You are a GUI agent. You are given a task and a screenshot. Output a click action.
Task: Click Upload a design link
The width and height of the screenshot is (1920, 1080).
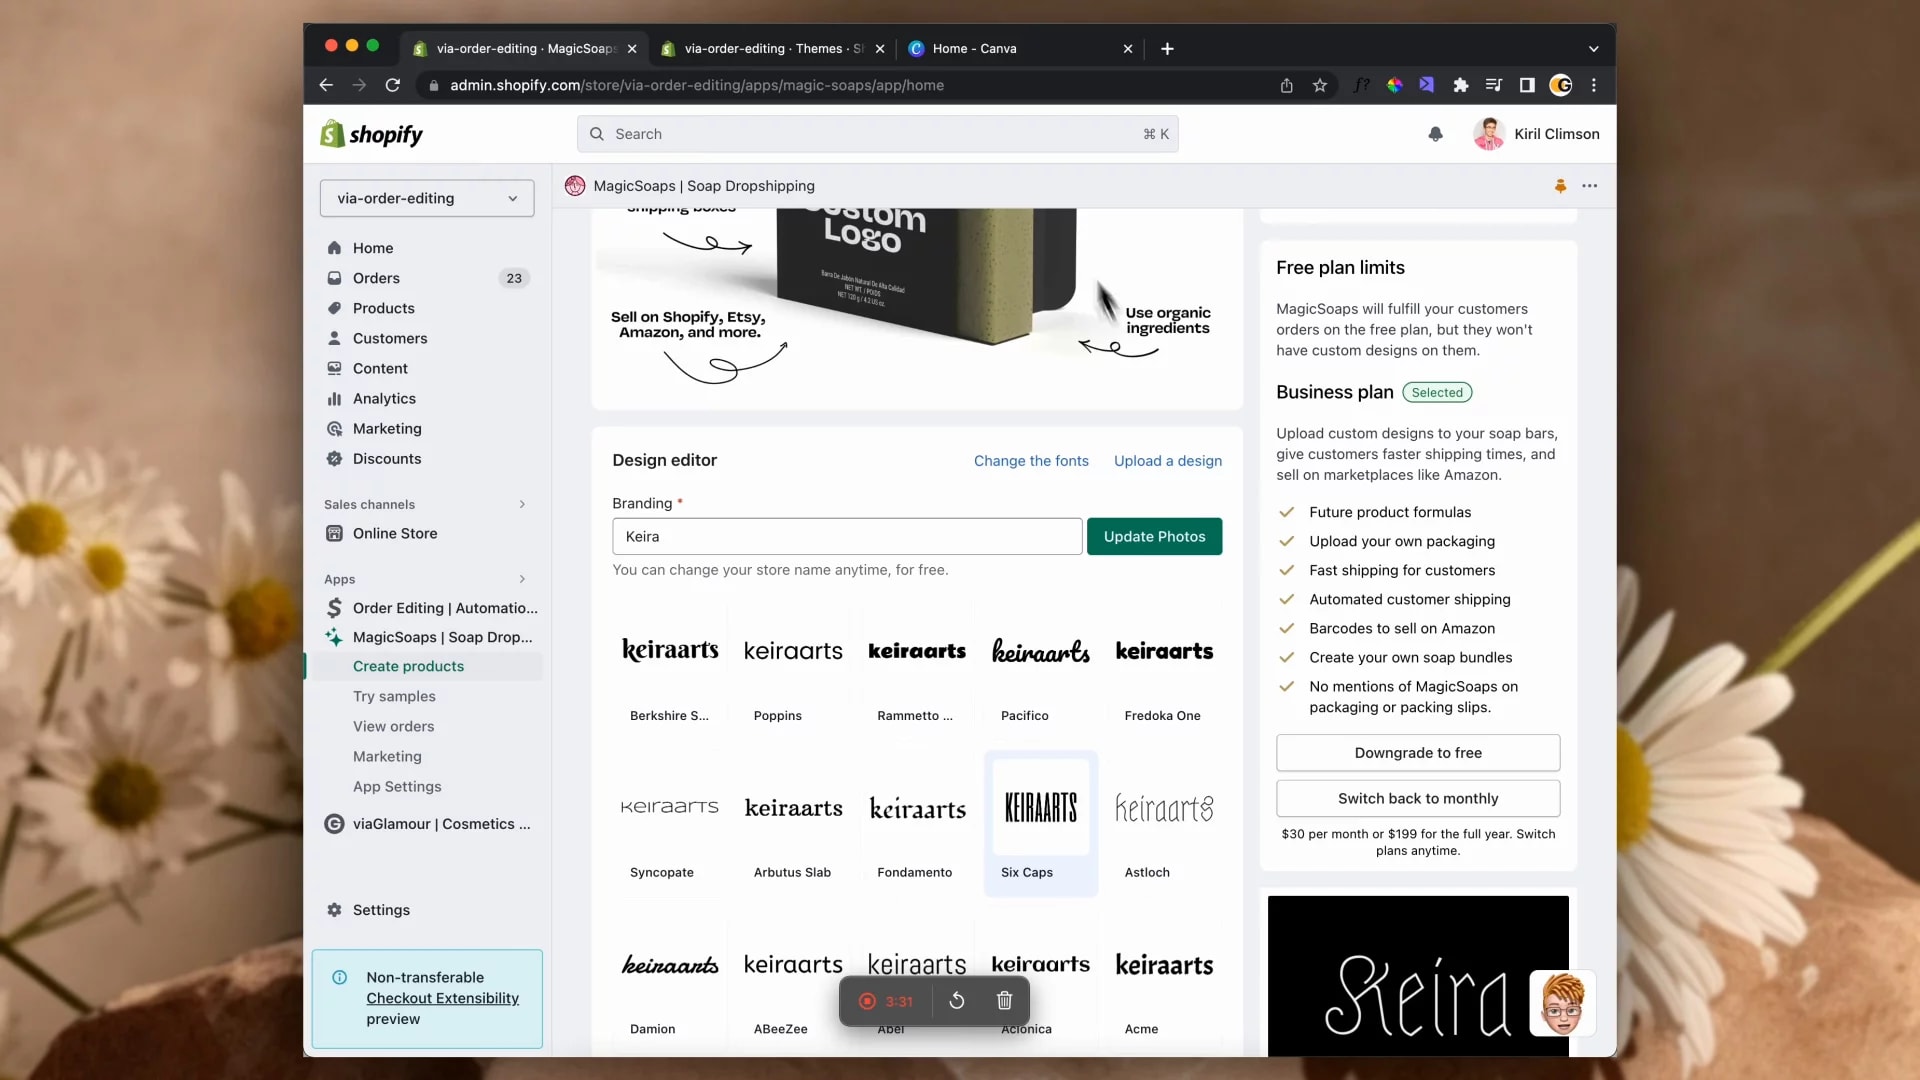point(1168,461)
